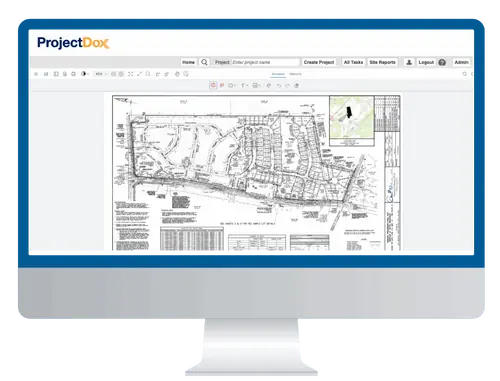Open the zoom percentage dropdown
Viewport: 500px width, 381px height.
click(100, 74)
